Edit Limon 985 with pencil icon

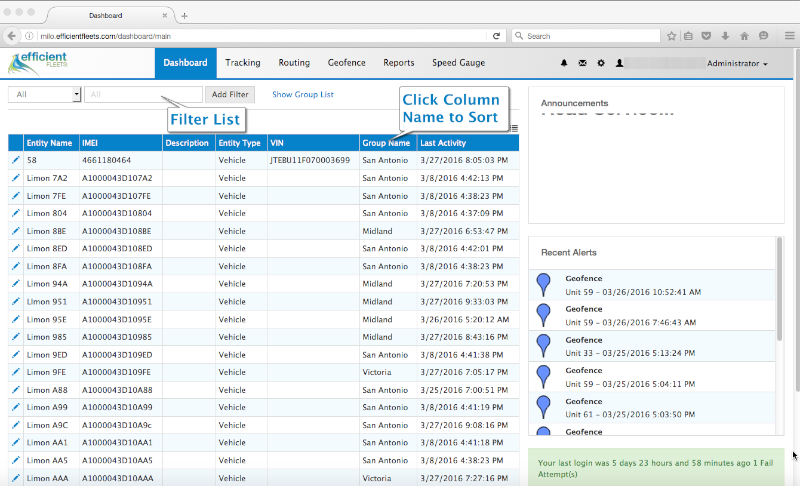pos(16,336)
